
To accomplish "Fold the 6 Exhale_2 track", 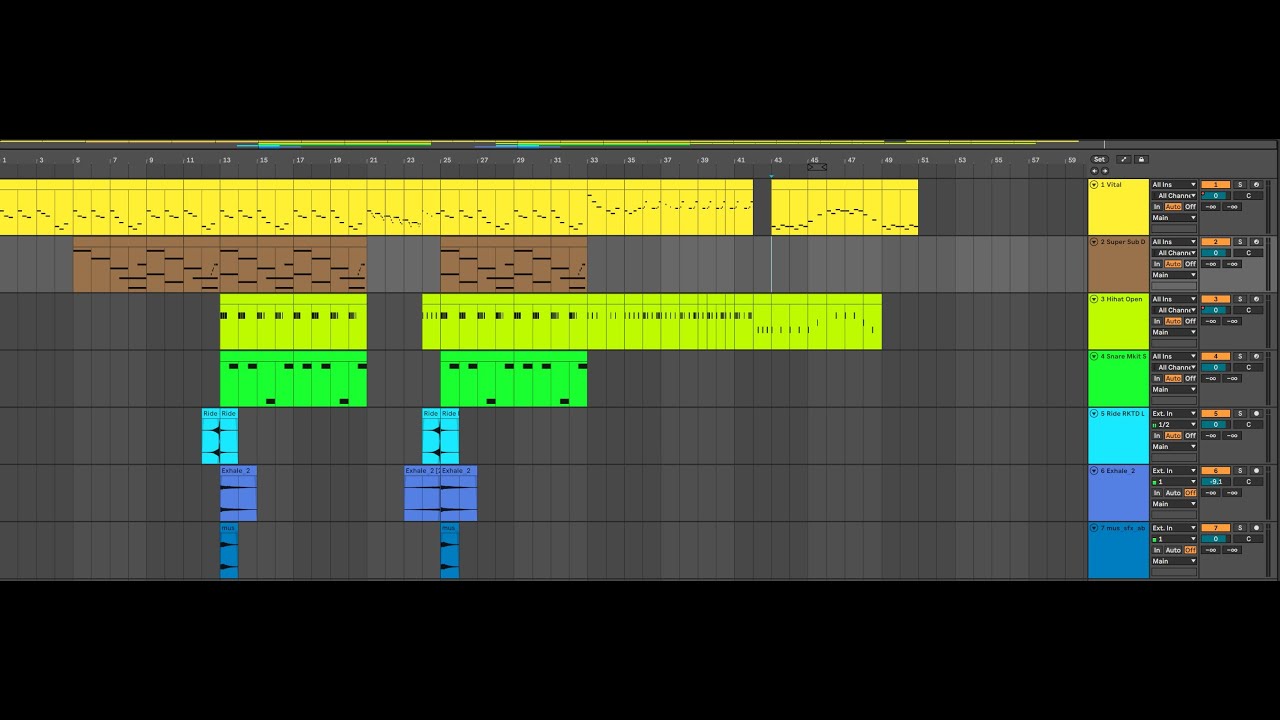I will [1094, 470].
